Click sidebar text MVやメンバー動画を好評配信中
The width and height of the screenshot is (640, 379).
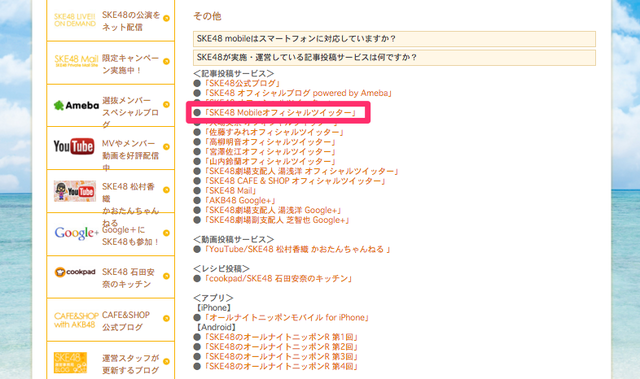click(x=131, y=155)
